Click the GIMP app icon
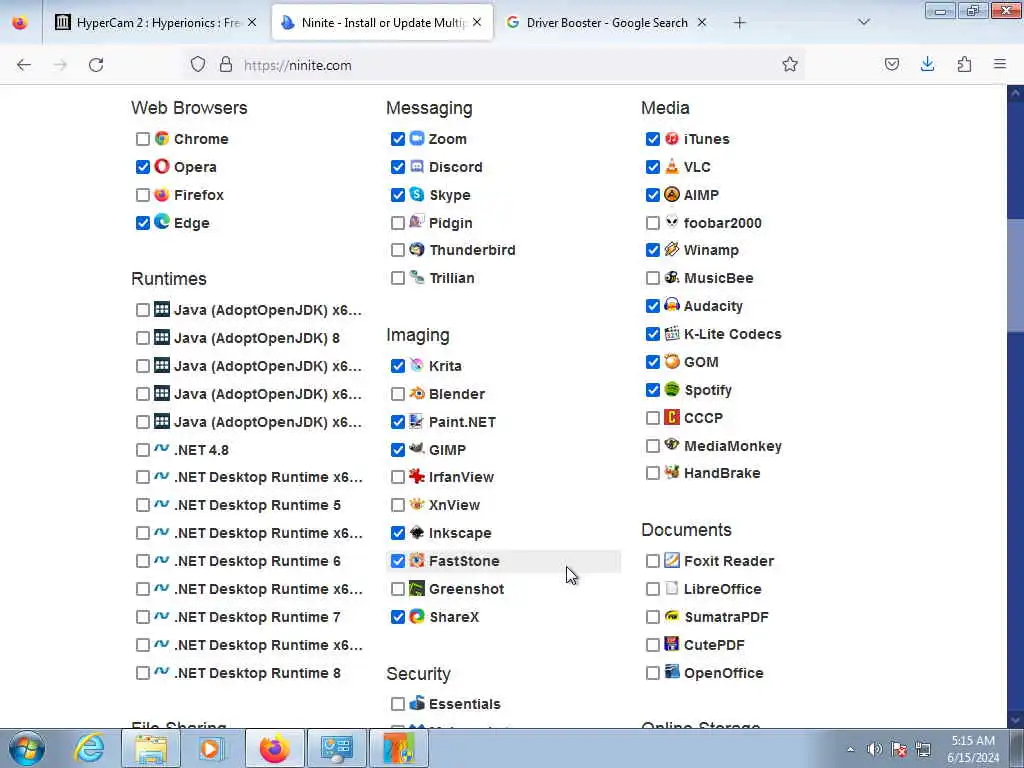This screenshot has height=768, width=1024. [x=417, y=449]
